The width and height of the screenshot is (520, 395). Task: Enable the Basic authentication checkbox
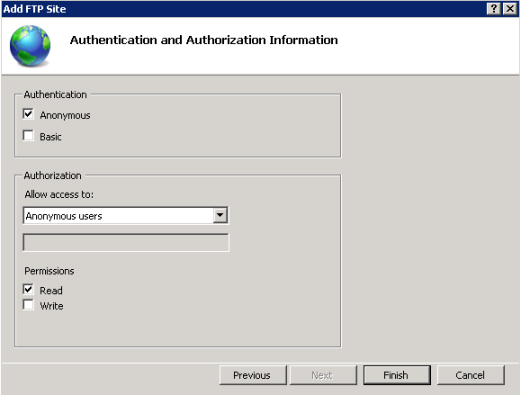coord(28,136)
